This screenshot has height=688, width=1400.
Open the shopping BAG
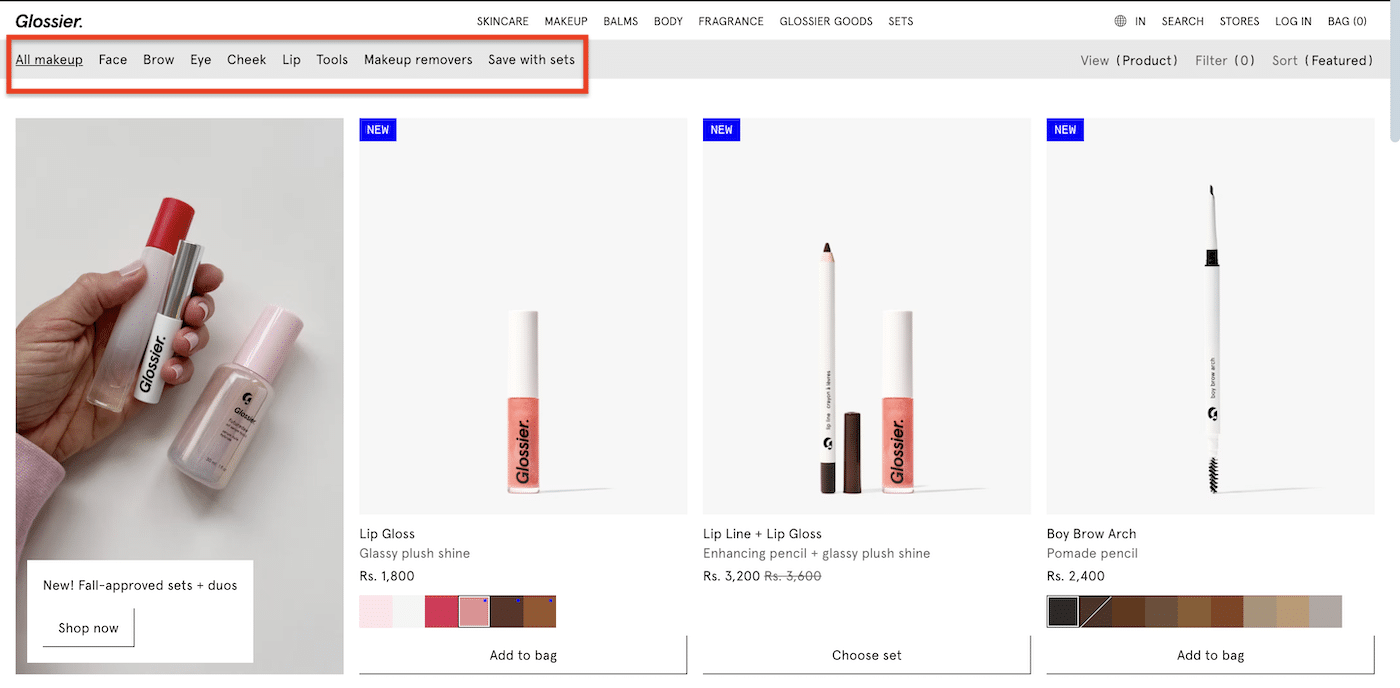pos(1347,20)
